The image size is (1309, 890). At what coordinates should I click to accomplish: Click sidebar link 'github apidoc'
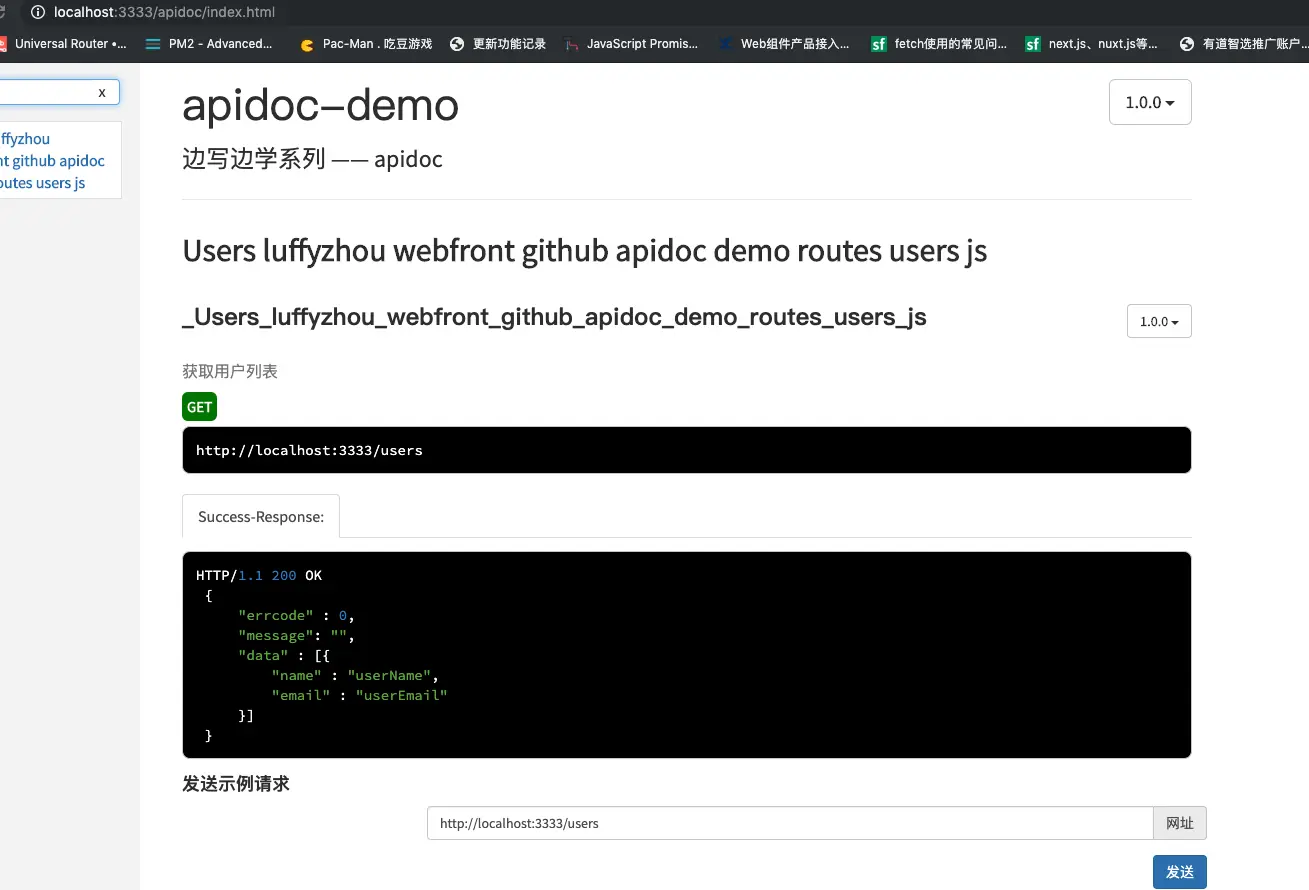tap(52, 161)
